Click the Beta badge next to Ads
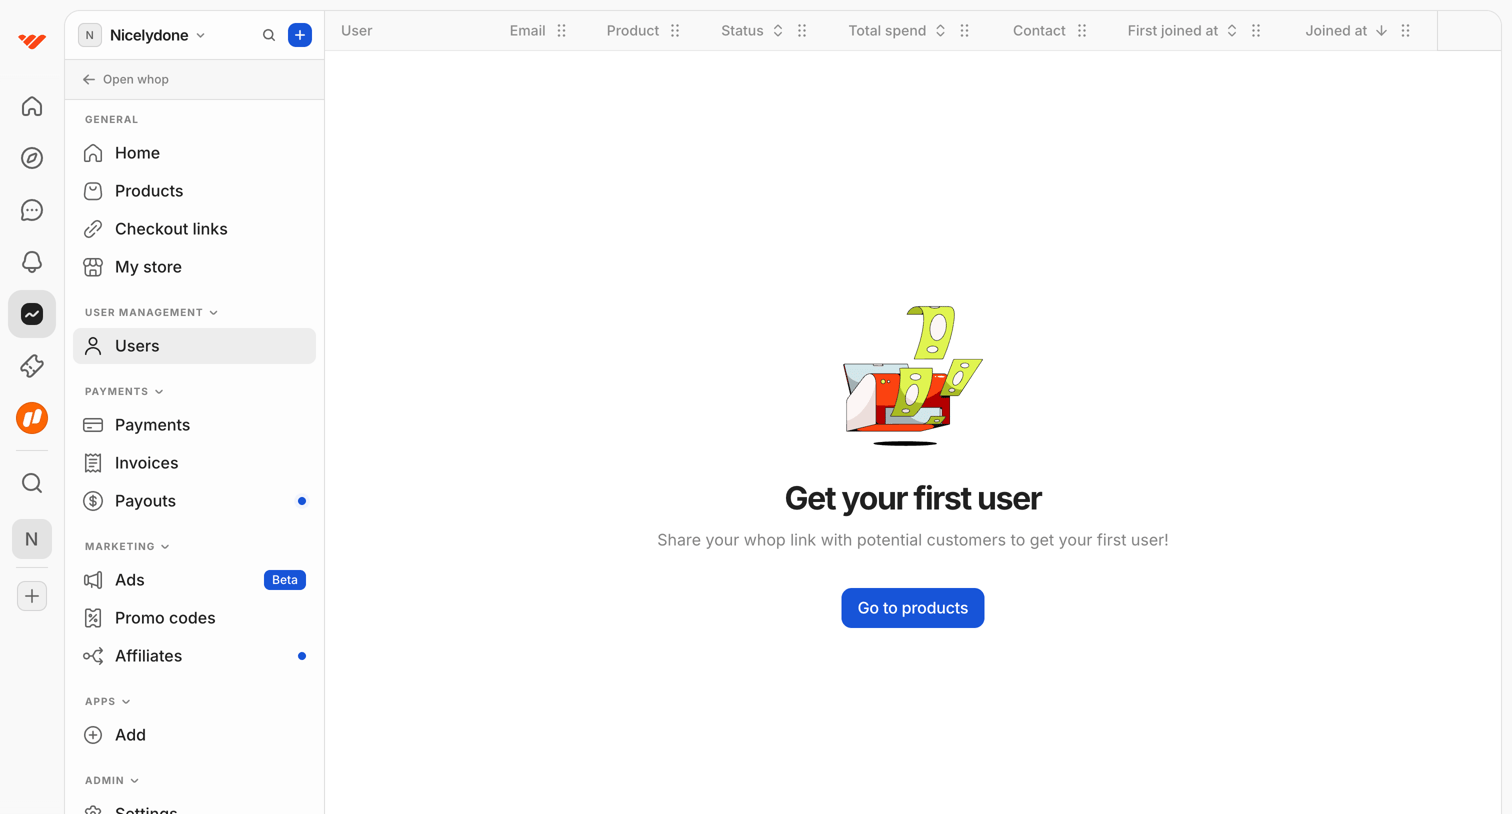1512x814 pixels. (285, 580)
